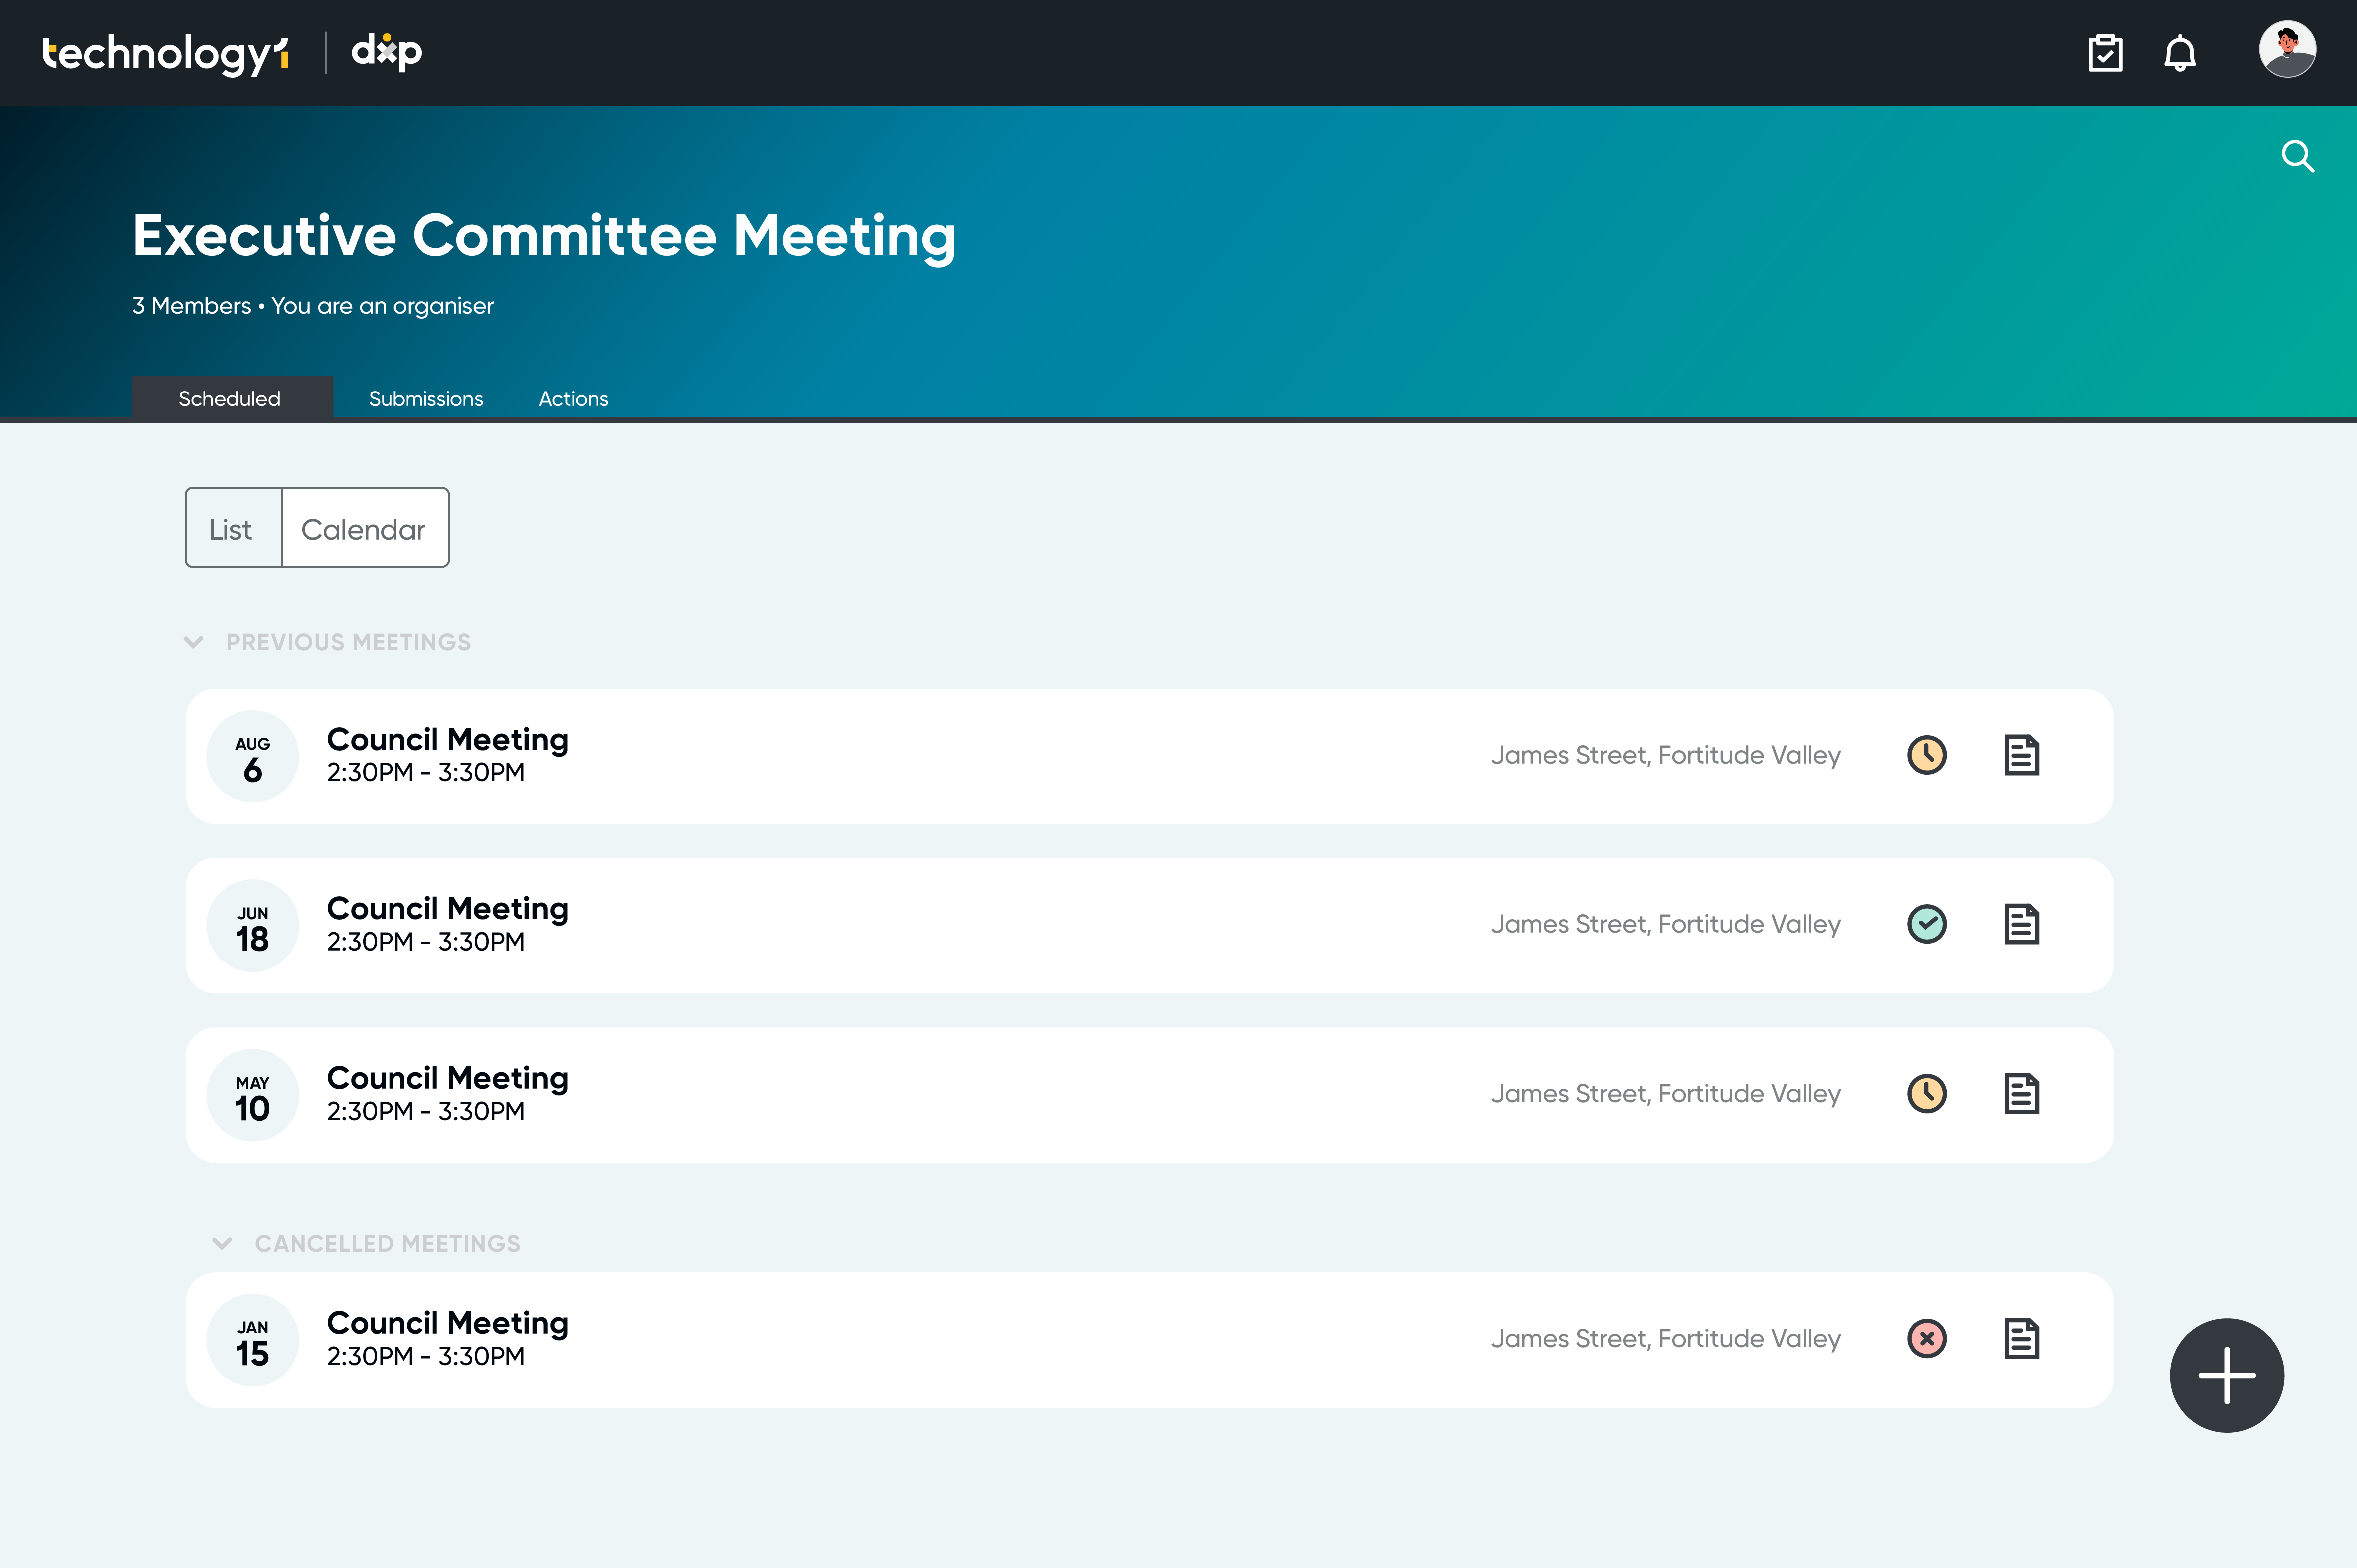The height and width of the screenshot is (1568, 2357).
Task: Open the Submissions tab
Action: pyautogui.click(x=426, y=398)
